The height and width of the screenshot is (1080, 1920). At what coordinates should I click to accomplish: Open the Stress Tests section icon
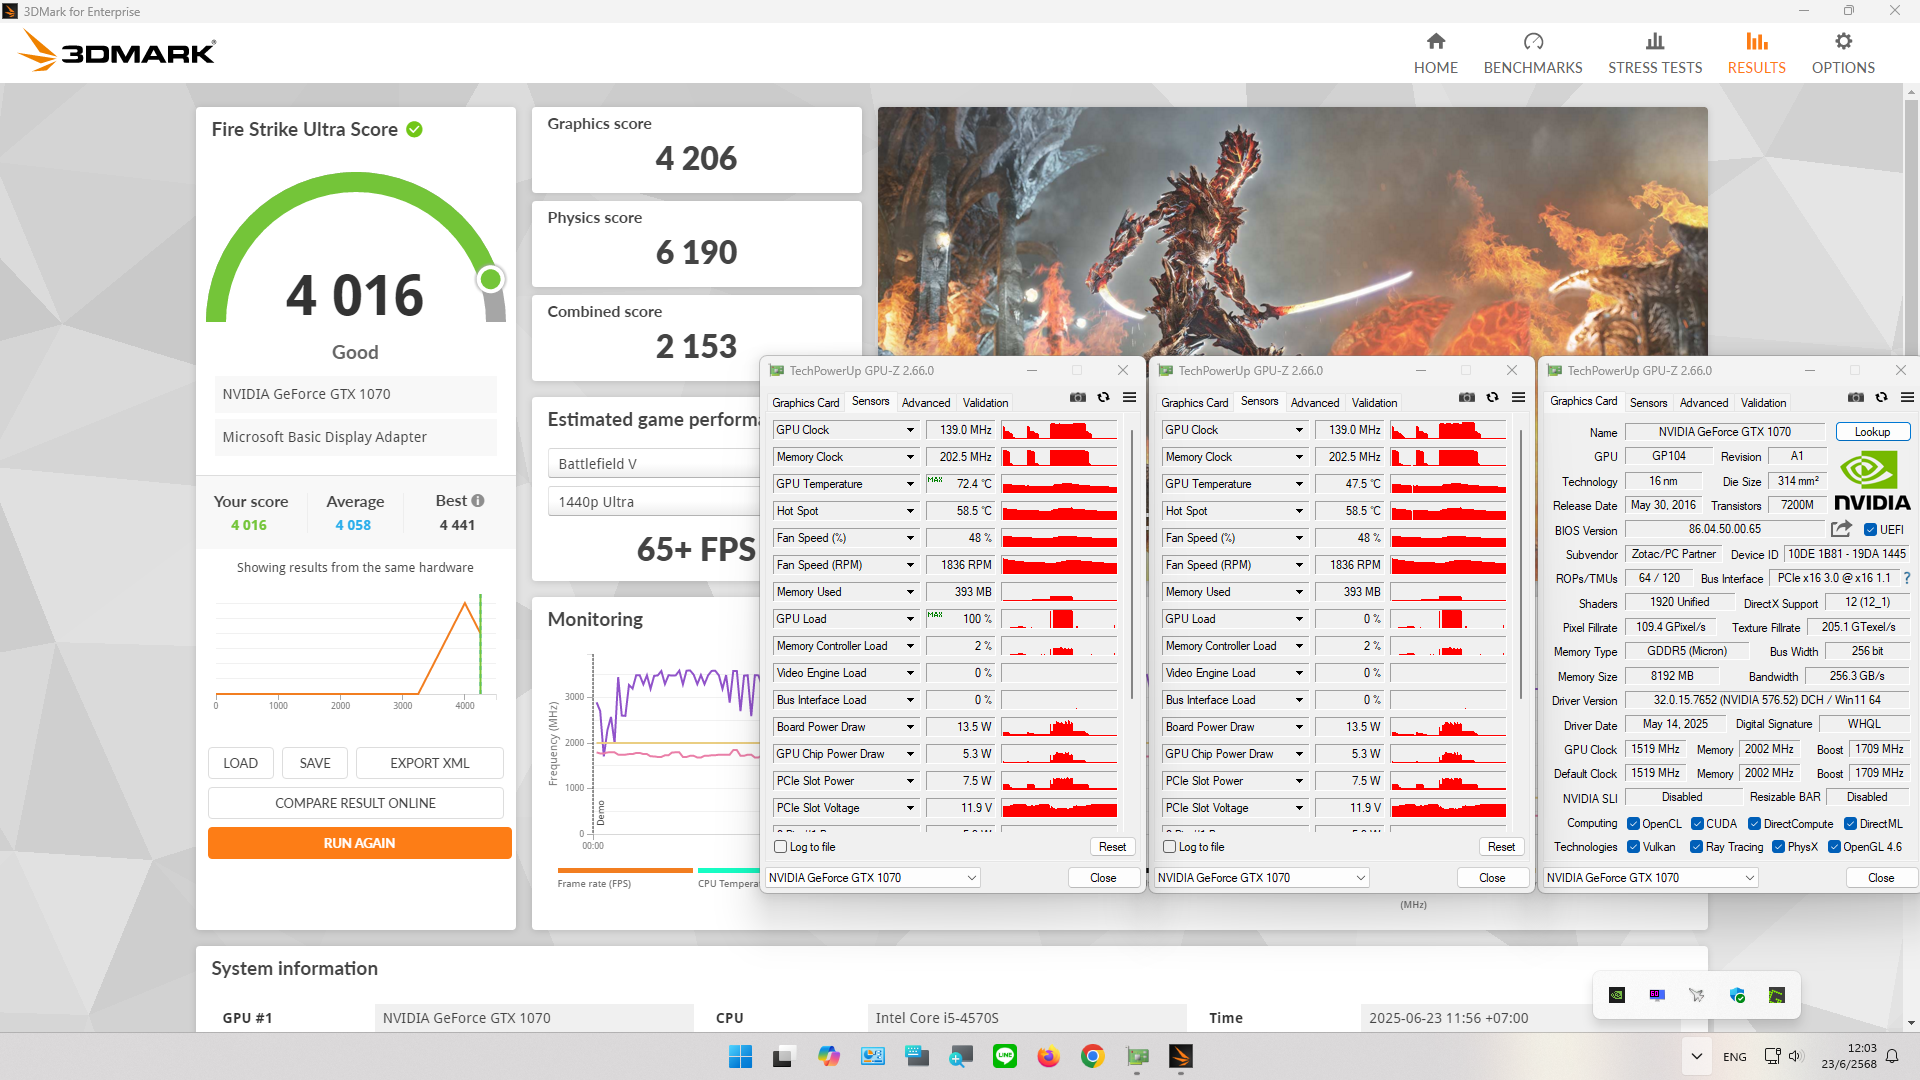pyautogui.click(x=1655, y=42)
